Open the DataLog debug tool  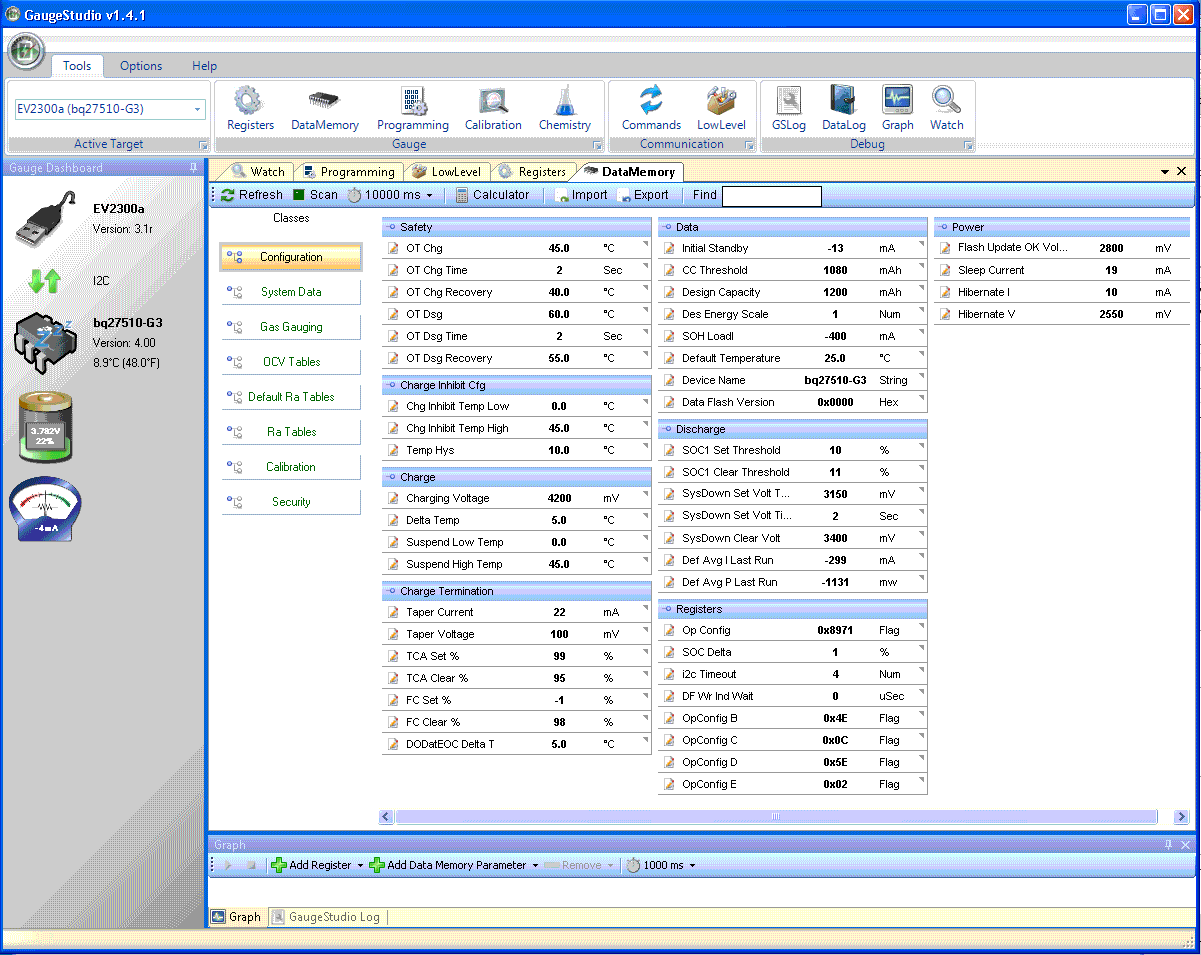[x=843, y=108]
